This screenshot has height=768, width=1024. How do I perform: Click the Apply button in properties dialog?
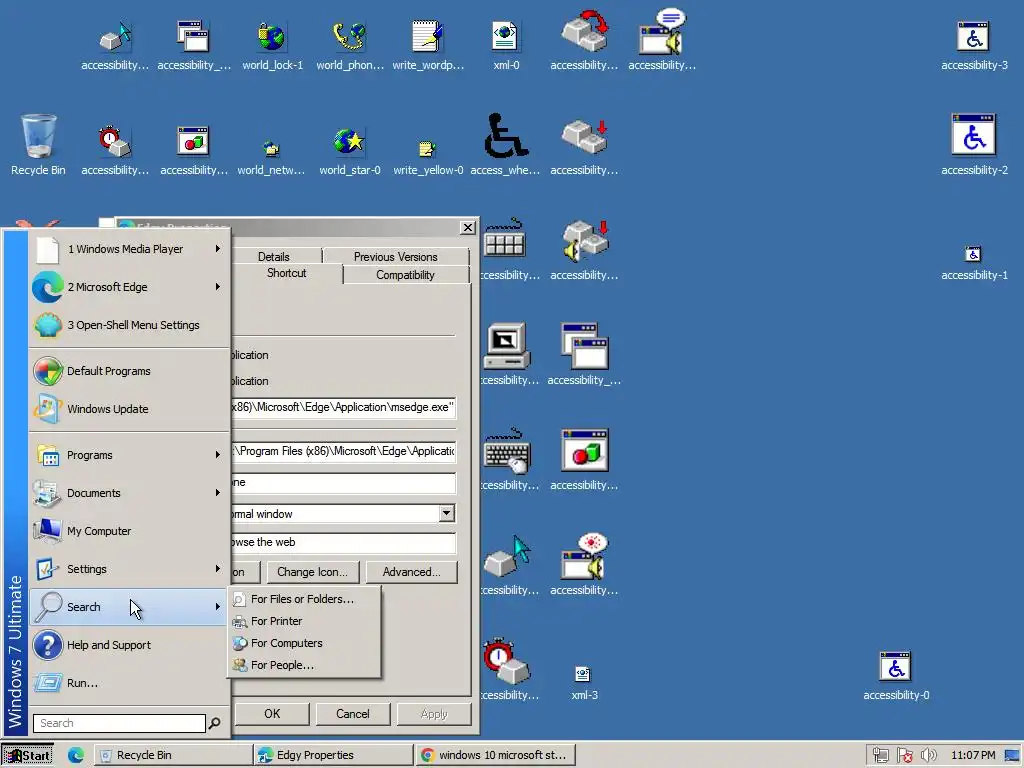point(434,714)
